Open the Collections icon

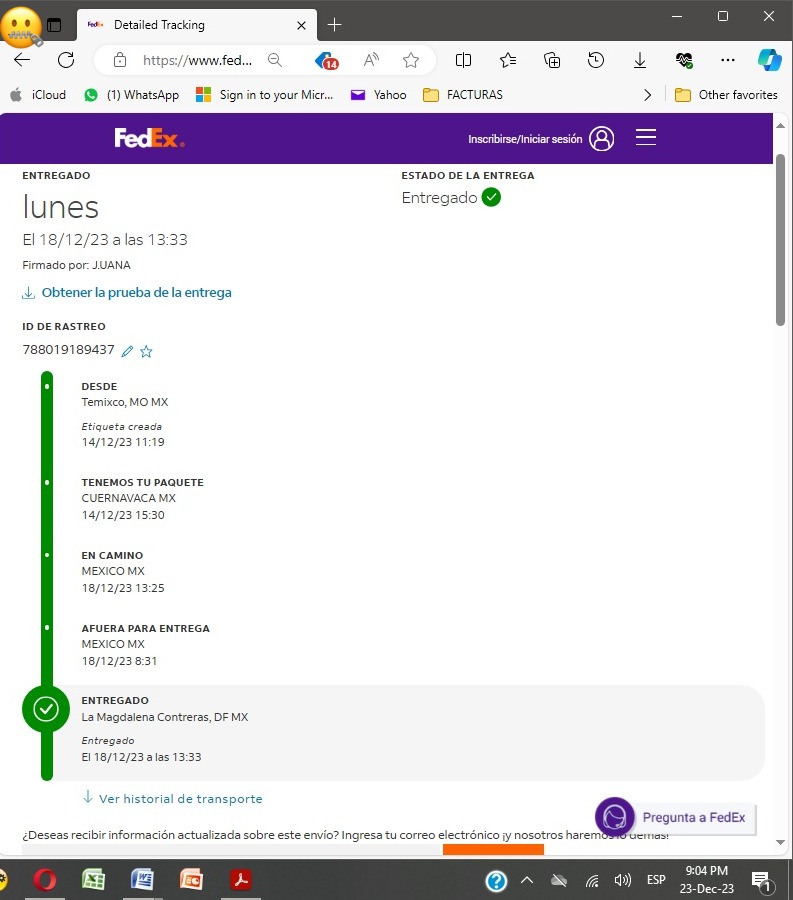click(x=552, y=60)
